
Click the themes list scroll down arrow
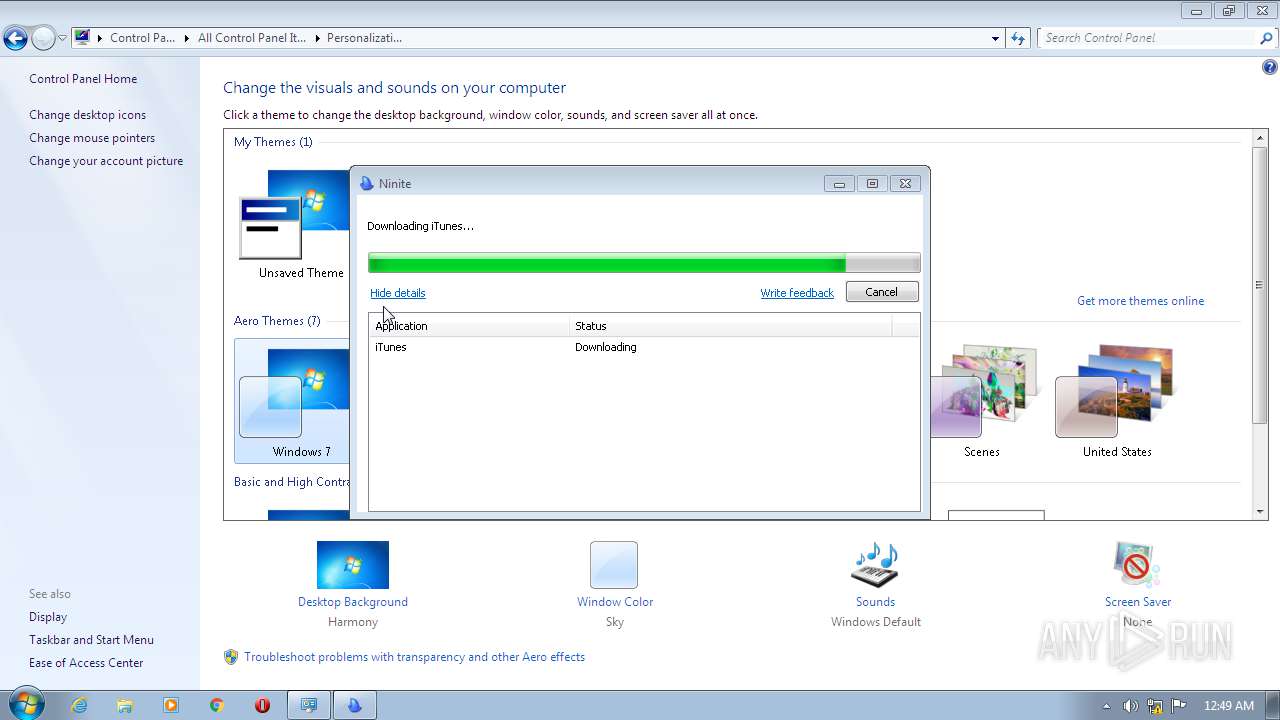(1260, 512)
